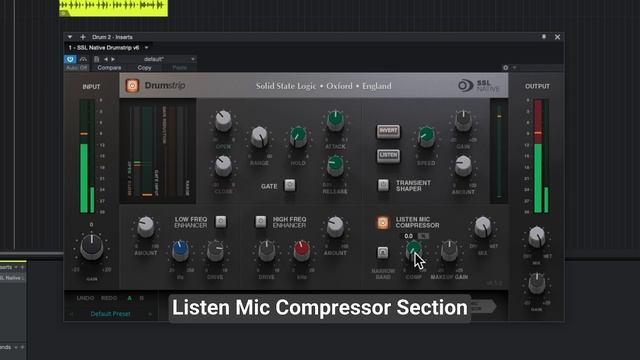The width and height of the screenshot is (640, 360).
Task: Click the OUTPUT dry/wet MIX knob
Action: coord(537,238)
